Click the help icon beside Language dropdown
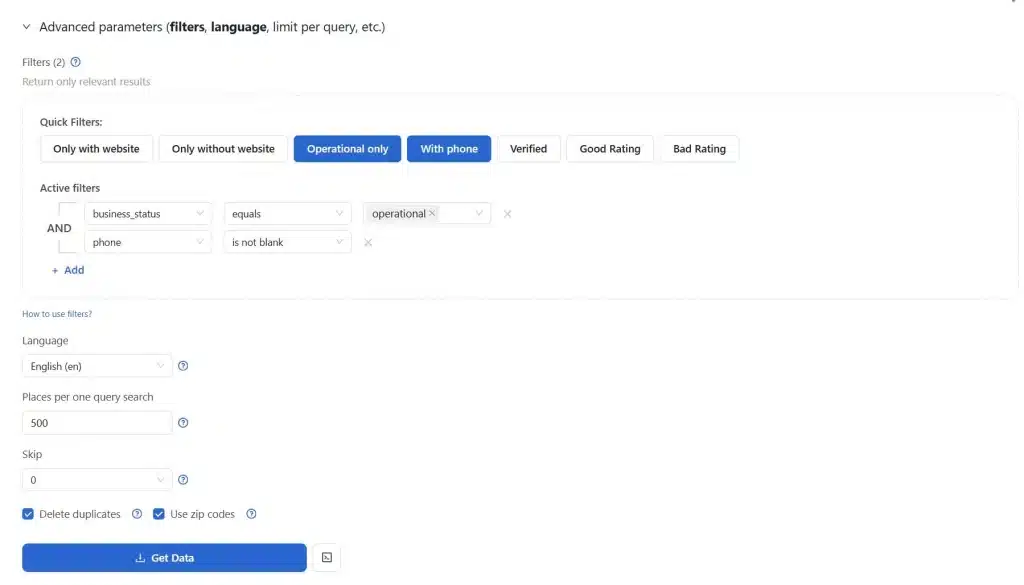Image resolution: width=1024 pixels, height=585 pixels. pos(183,366)
